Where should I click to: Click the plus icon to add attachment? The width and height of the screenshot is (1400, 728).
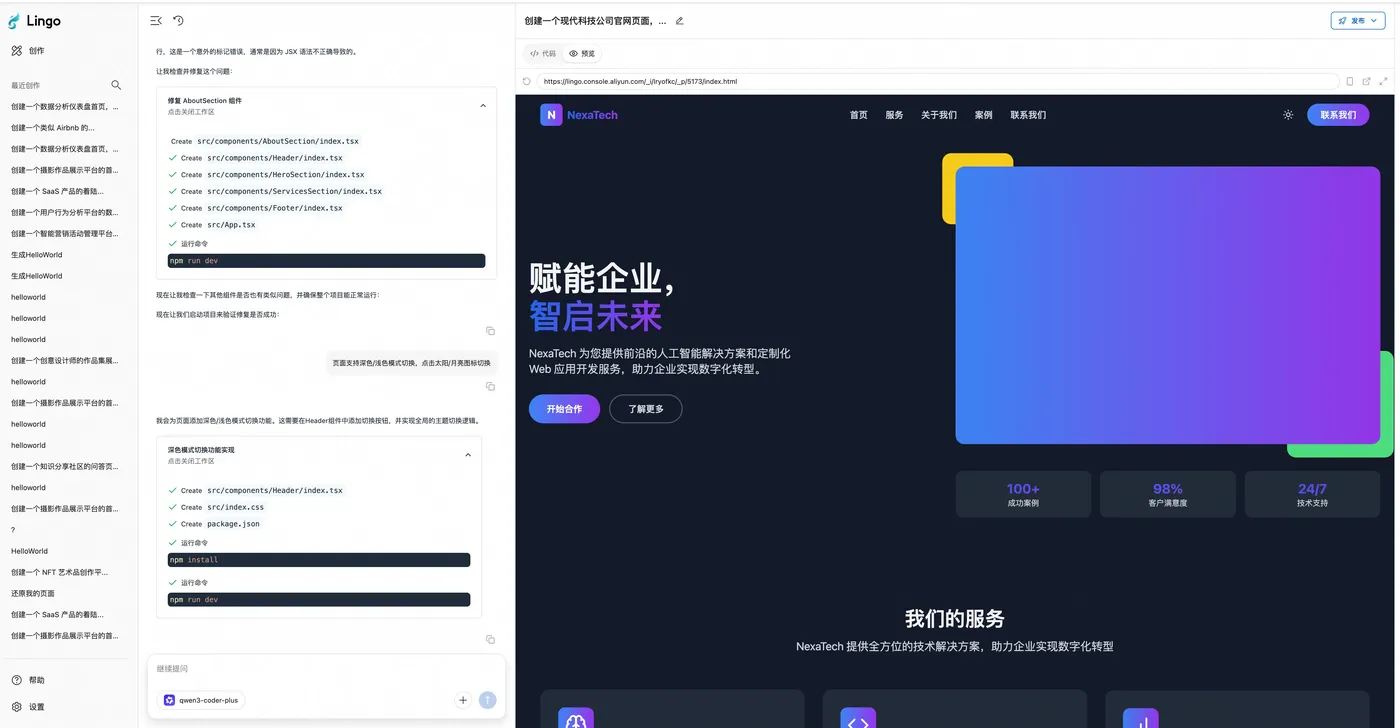click(463, 700)
